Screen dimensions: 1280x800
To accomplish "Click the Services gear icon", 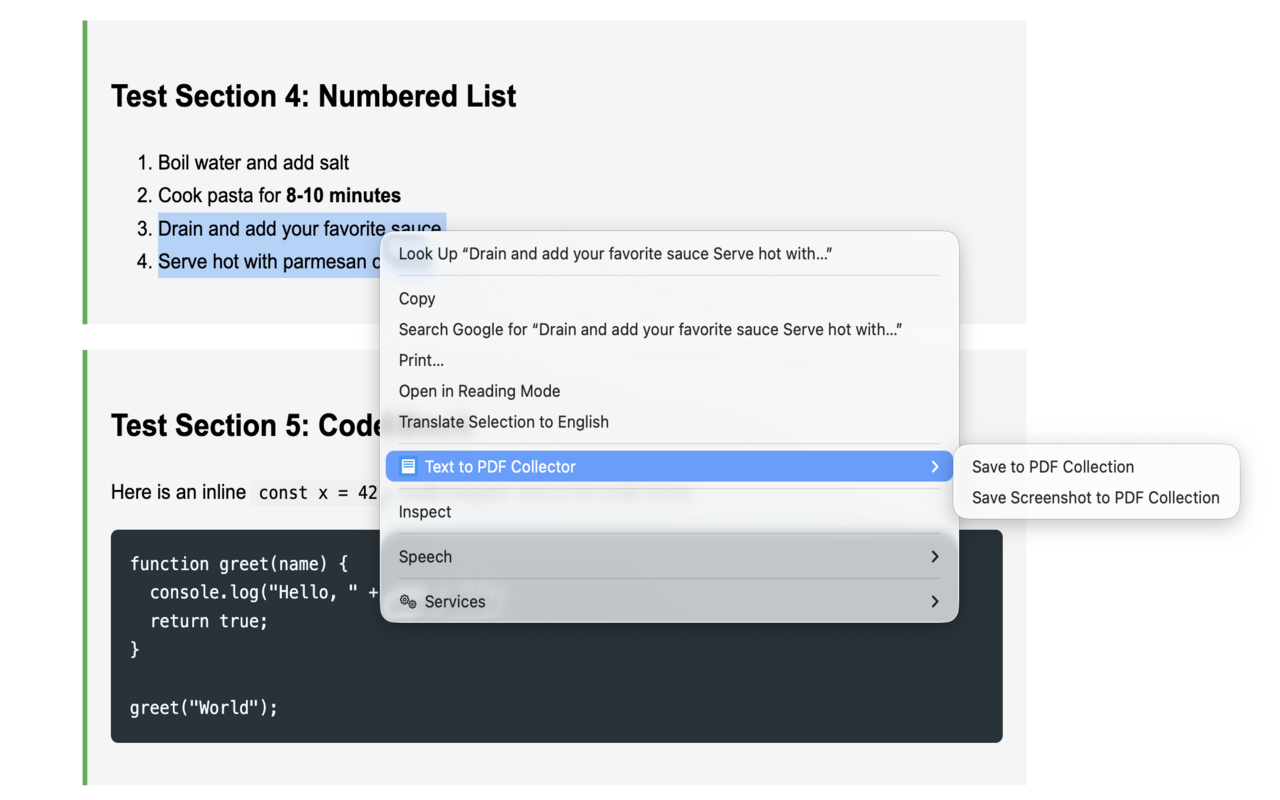I will 407,601.
